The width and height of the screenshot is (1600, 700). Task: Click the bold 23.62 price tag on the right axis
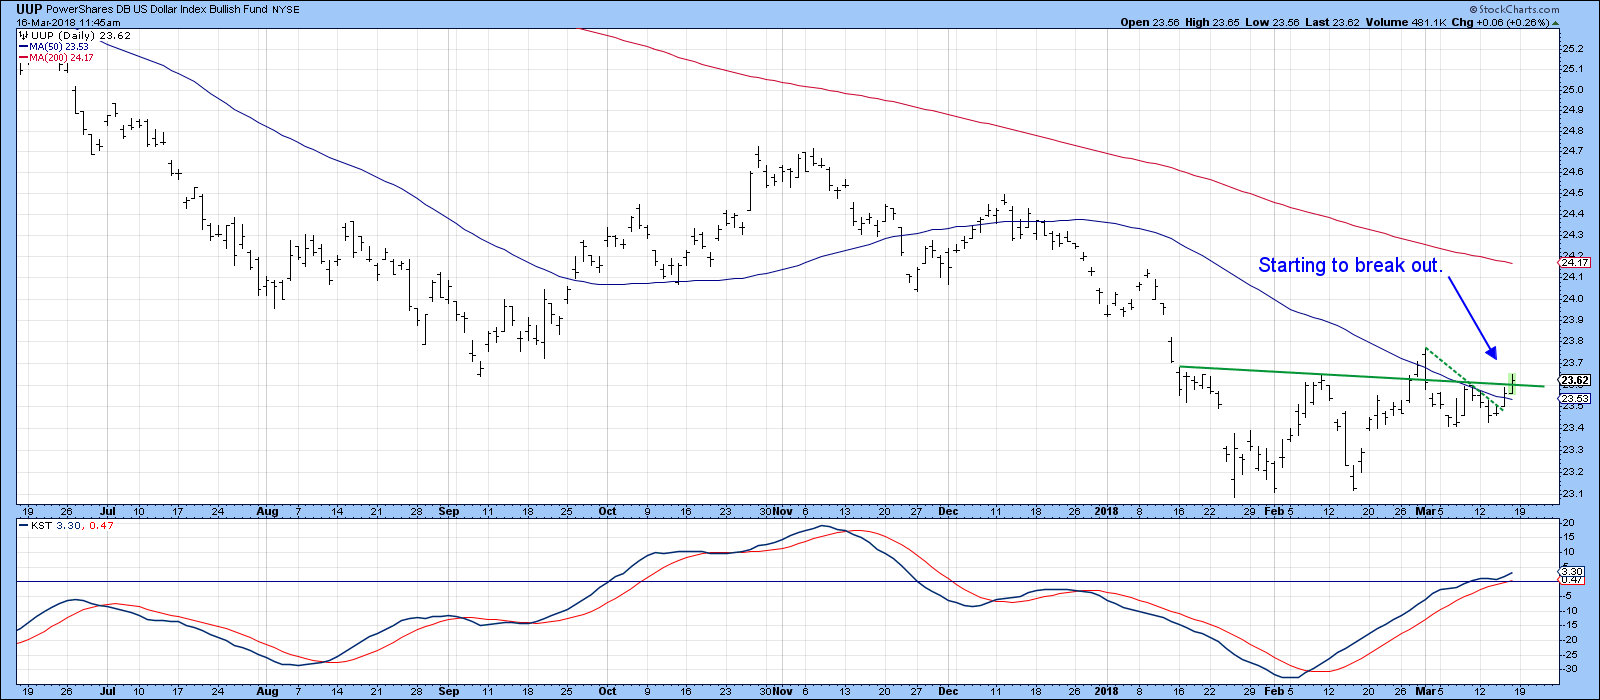coord(1575,380)
